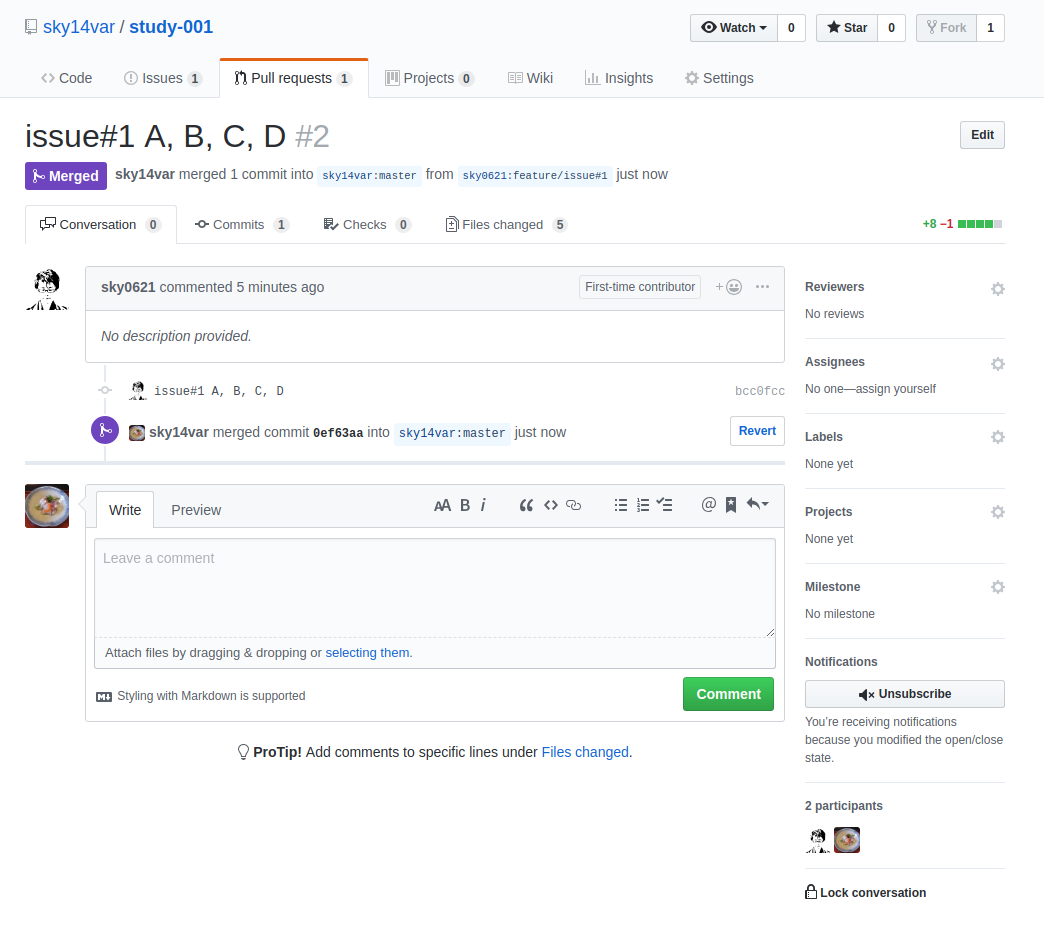Click the diffstat +8 −1 bar
1044x928 pixels.
[x=962, y=224]
